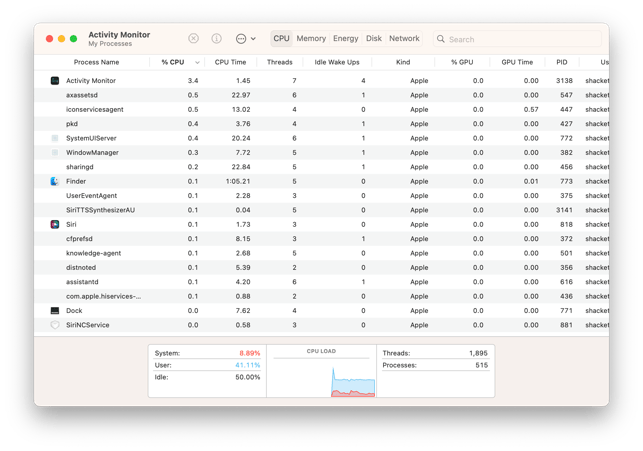
Task: Open the Energy tab
Action: coord(346,39)
